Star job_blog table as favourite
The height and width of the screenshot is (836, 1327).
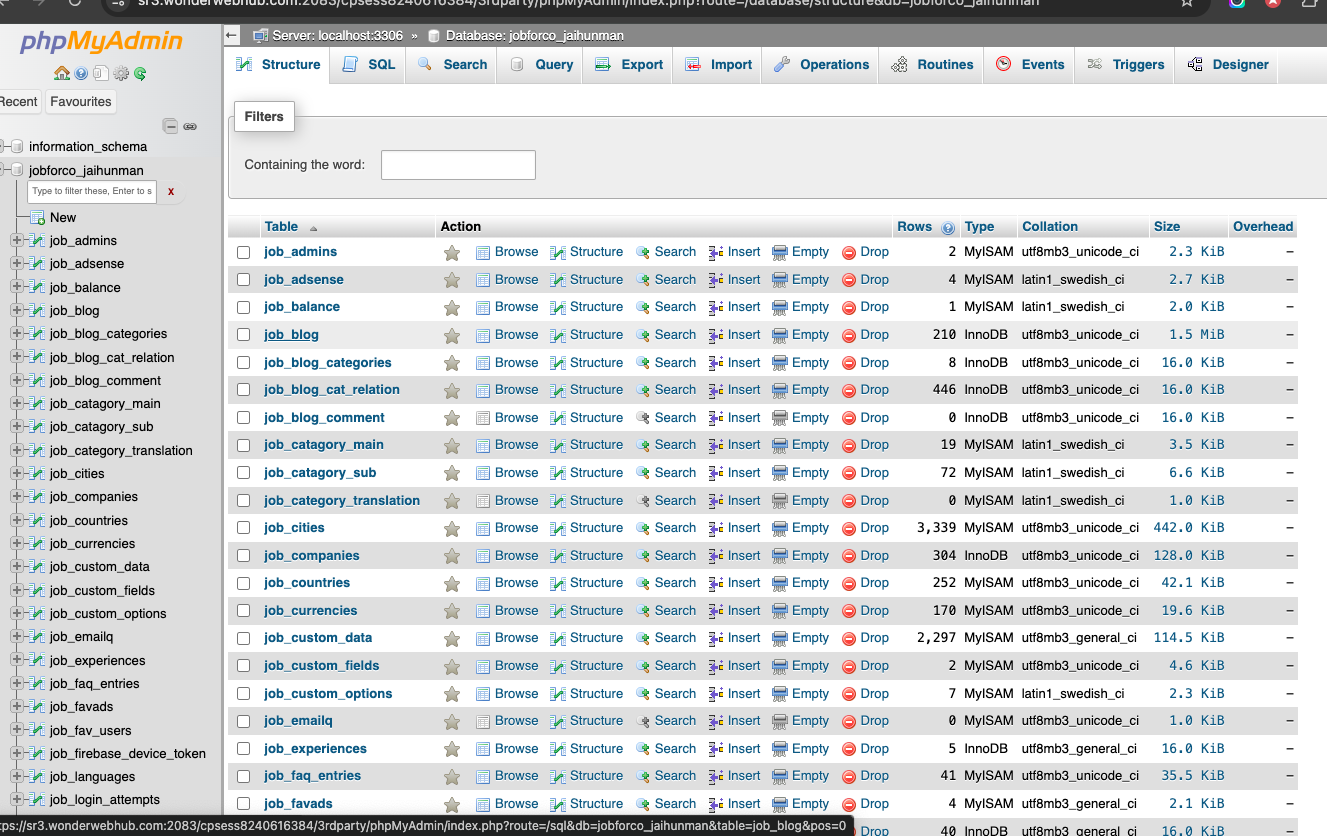pos(452,335)
